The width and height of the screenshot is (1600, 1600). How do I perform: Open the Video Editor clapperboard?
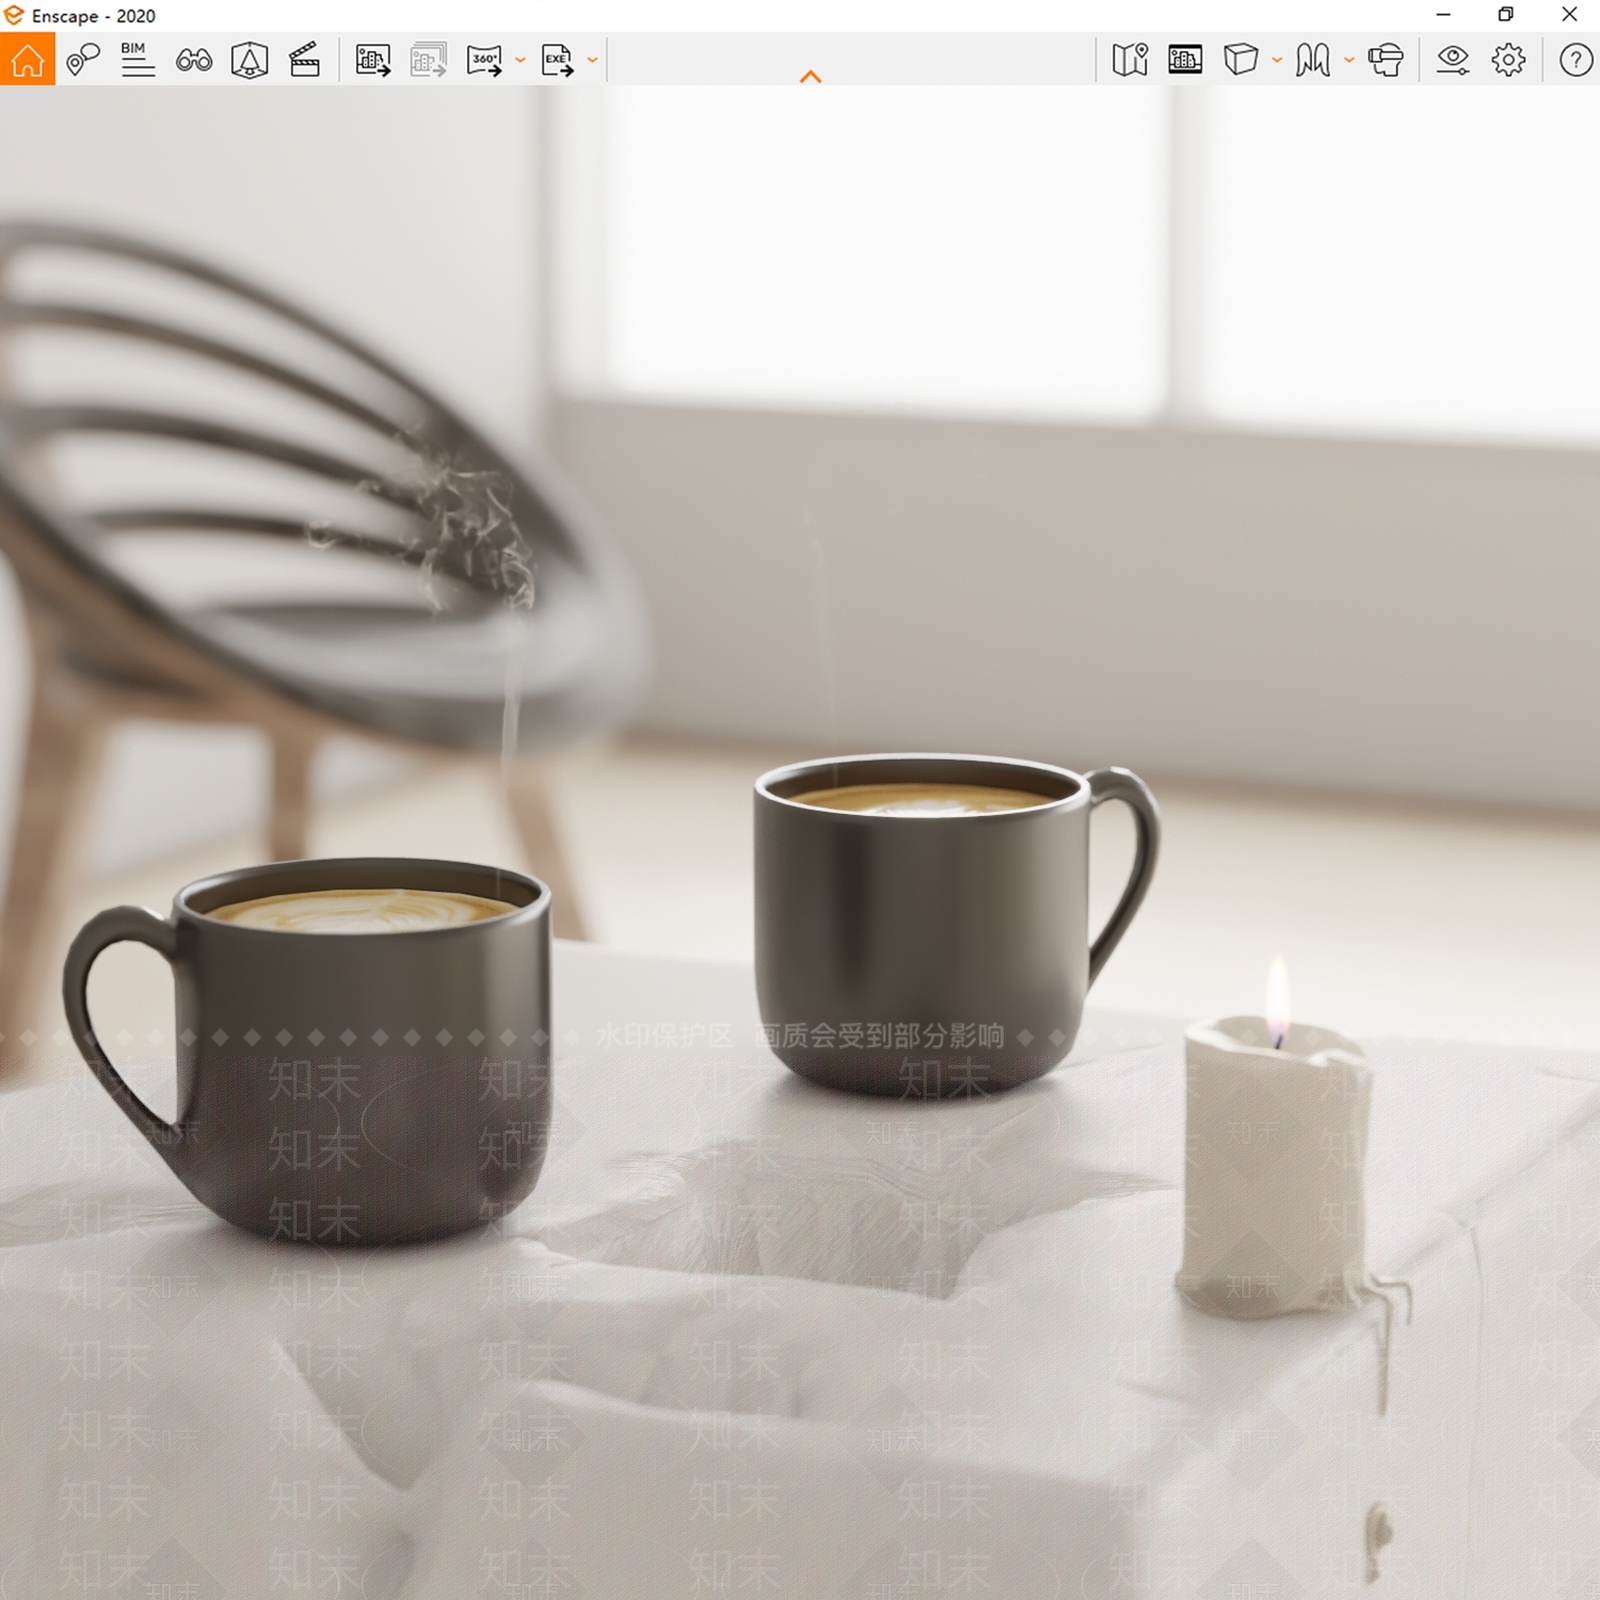coord(304,60)
